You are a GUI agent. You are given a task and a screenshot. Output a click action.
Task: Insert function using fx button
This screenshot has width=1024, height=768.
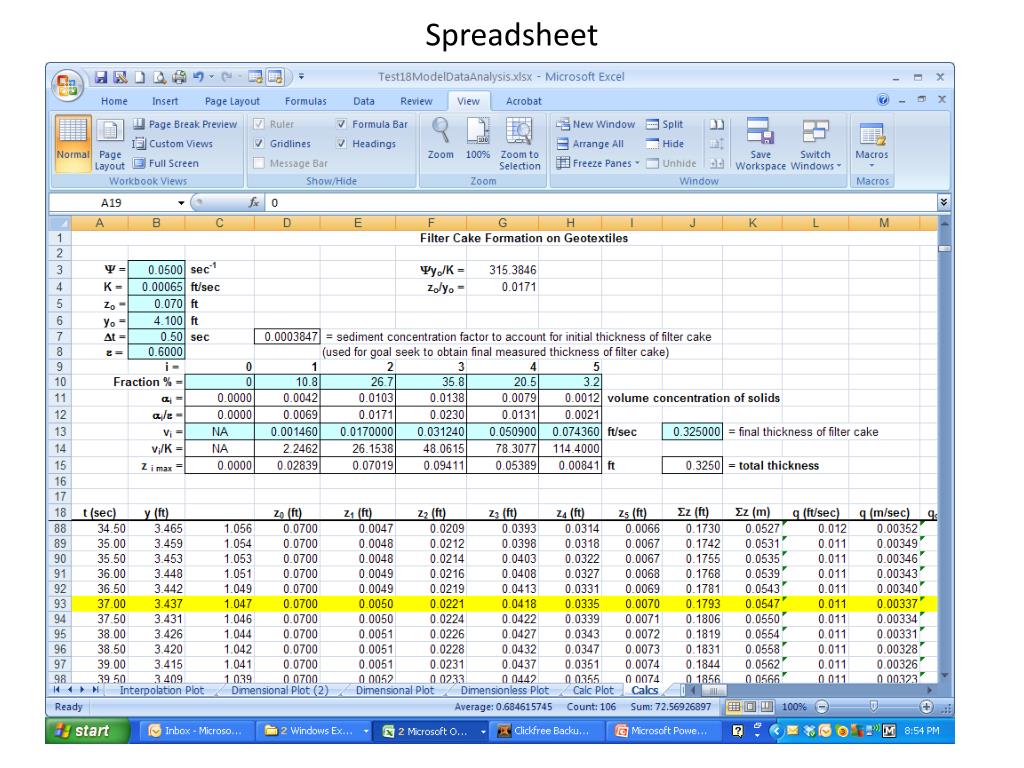254,202
